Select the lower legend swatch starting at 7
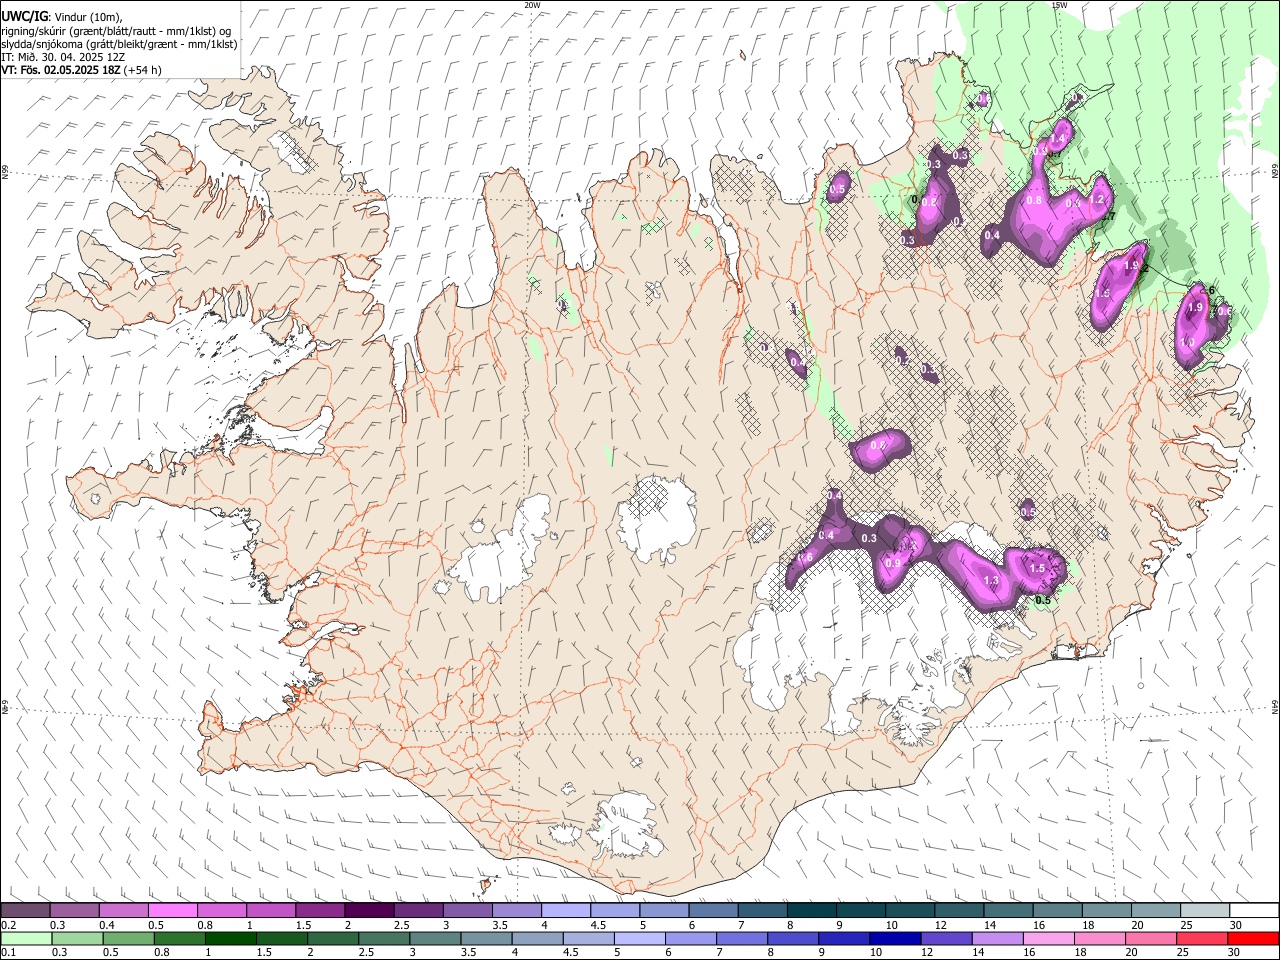The height and width of the screenshot is (960, 1280). [740, 939]
